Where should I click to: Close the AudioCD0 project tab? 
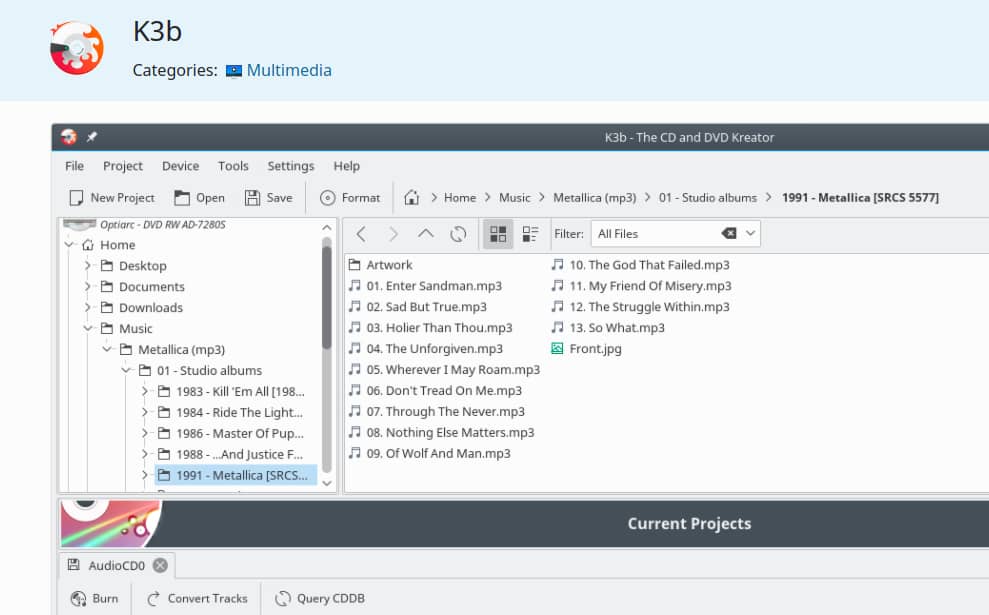160,565
